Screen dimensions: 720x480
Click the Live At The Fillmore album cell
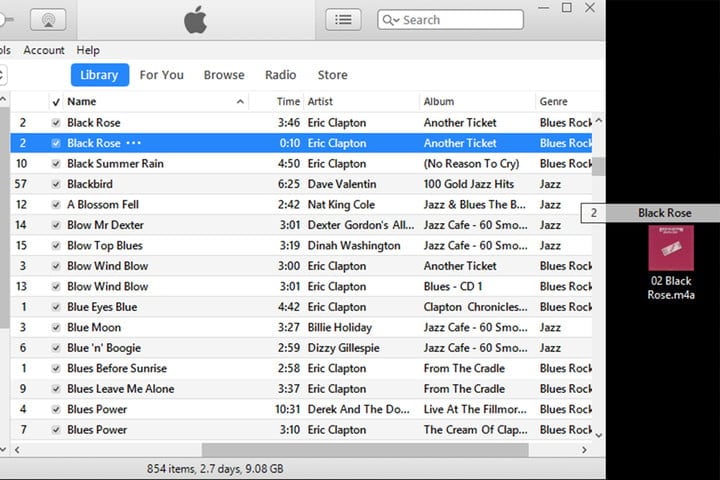(x=475, y=409)
